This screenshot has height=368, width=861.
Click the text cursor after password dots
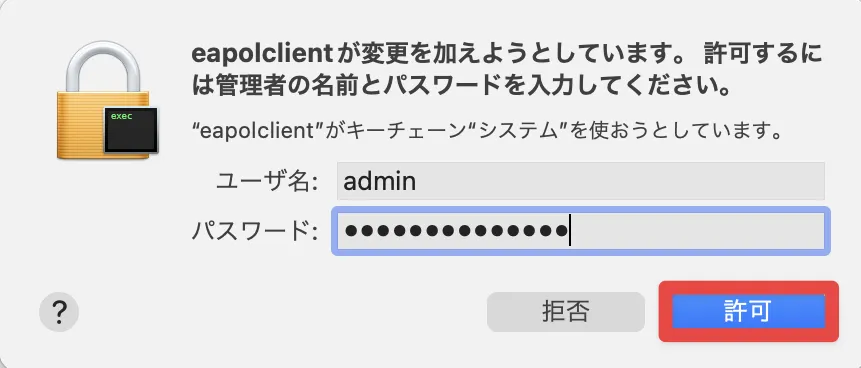[570, 231]
